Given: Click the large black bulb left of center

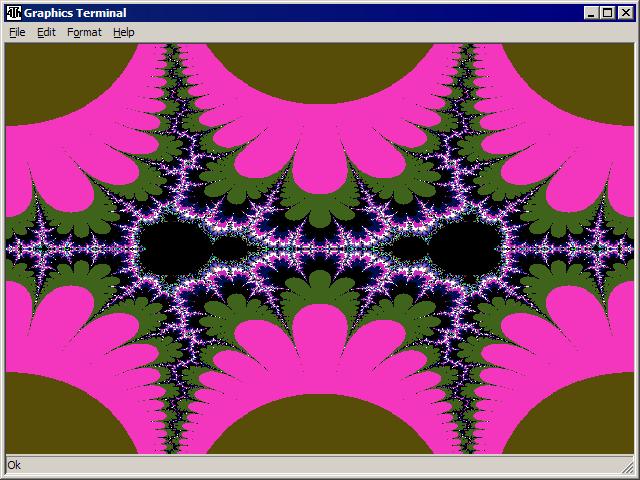Looking at the screenshot, I should point(172,247).
